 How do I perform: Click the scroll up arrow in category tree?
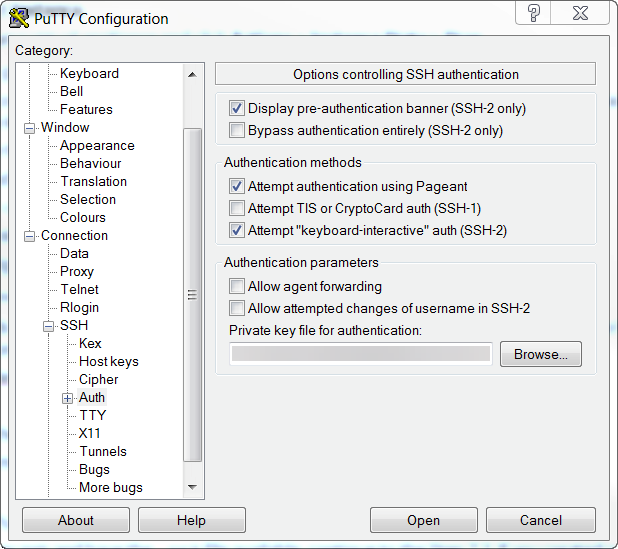coord(192,74)
